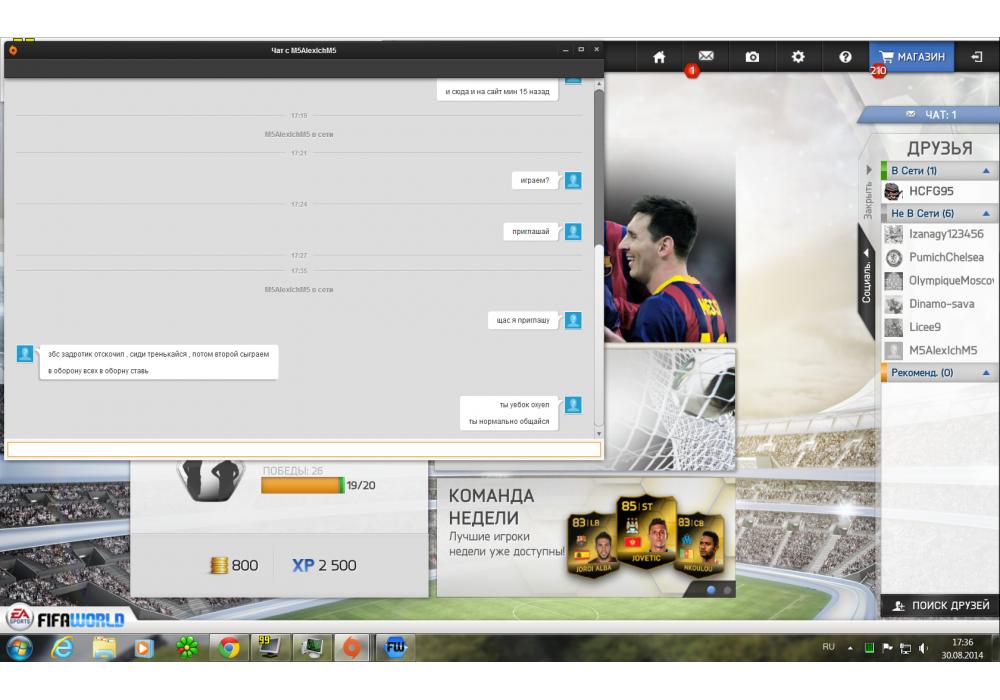Switch to second Team of the Week slide
The image size is (1000, 700).
(x=727, y=590)
